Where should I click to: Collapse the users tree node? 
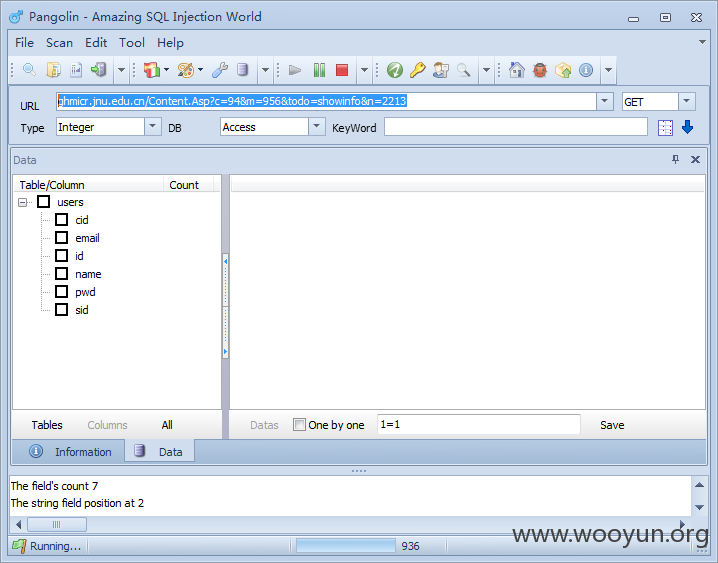[x=22, y=202]
